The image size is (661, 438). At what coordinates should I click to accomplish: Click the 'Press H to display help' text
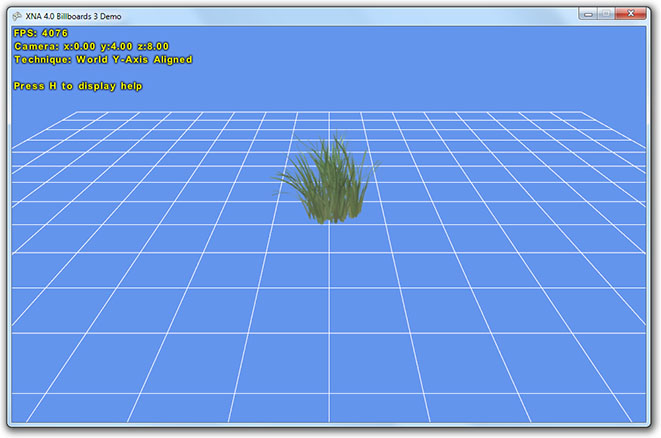[78, 86]
